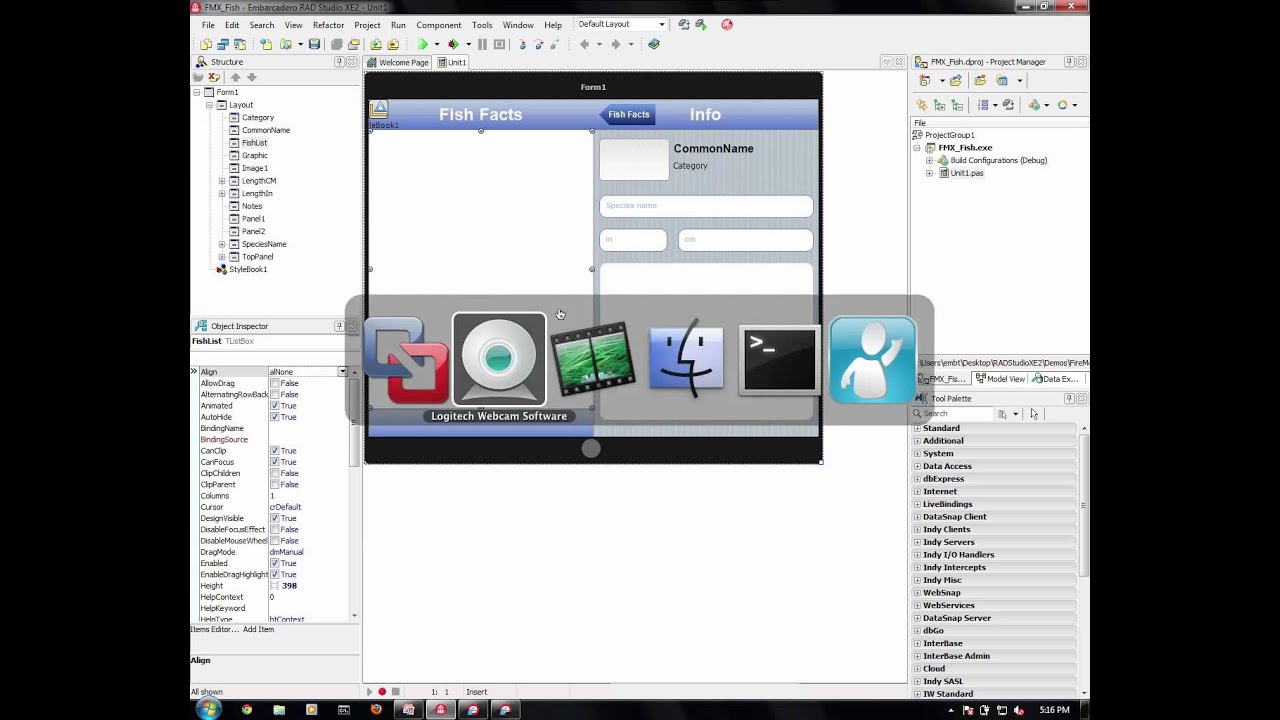
Task: Select Logitech Webcam Software in app switcher
Action: pyautogui.click(x=499, y=360)
